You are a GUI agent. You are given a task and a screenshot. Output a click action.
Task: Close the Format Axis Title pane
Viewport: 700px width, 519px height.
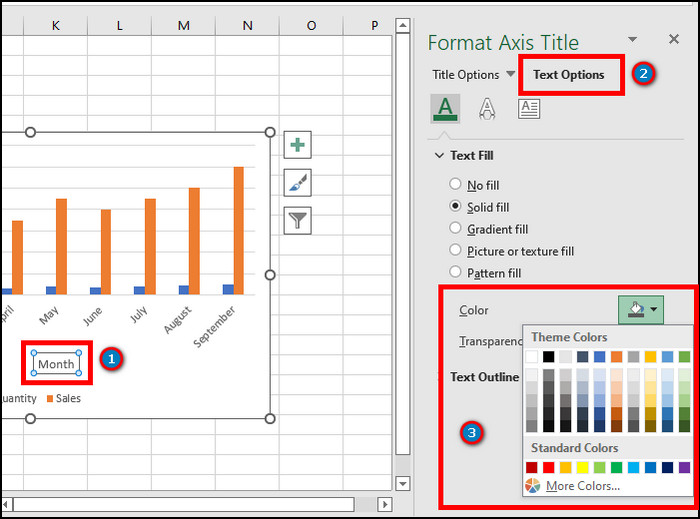[674, 39]
